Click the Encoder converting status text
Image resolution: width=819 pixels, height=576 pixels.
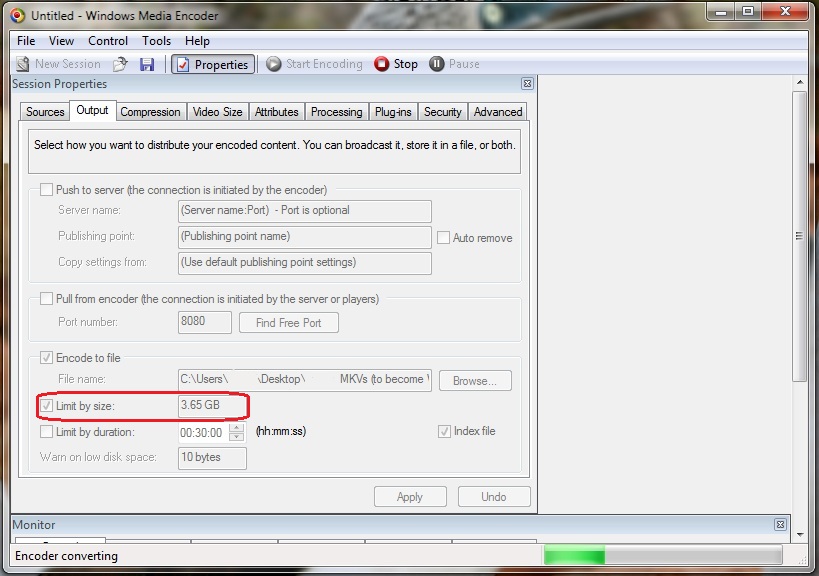[x=66, y=556]
